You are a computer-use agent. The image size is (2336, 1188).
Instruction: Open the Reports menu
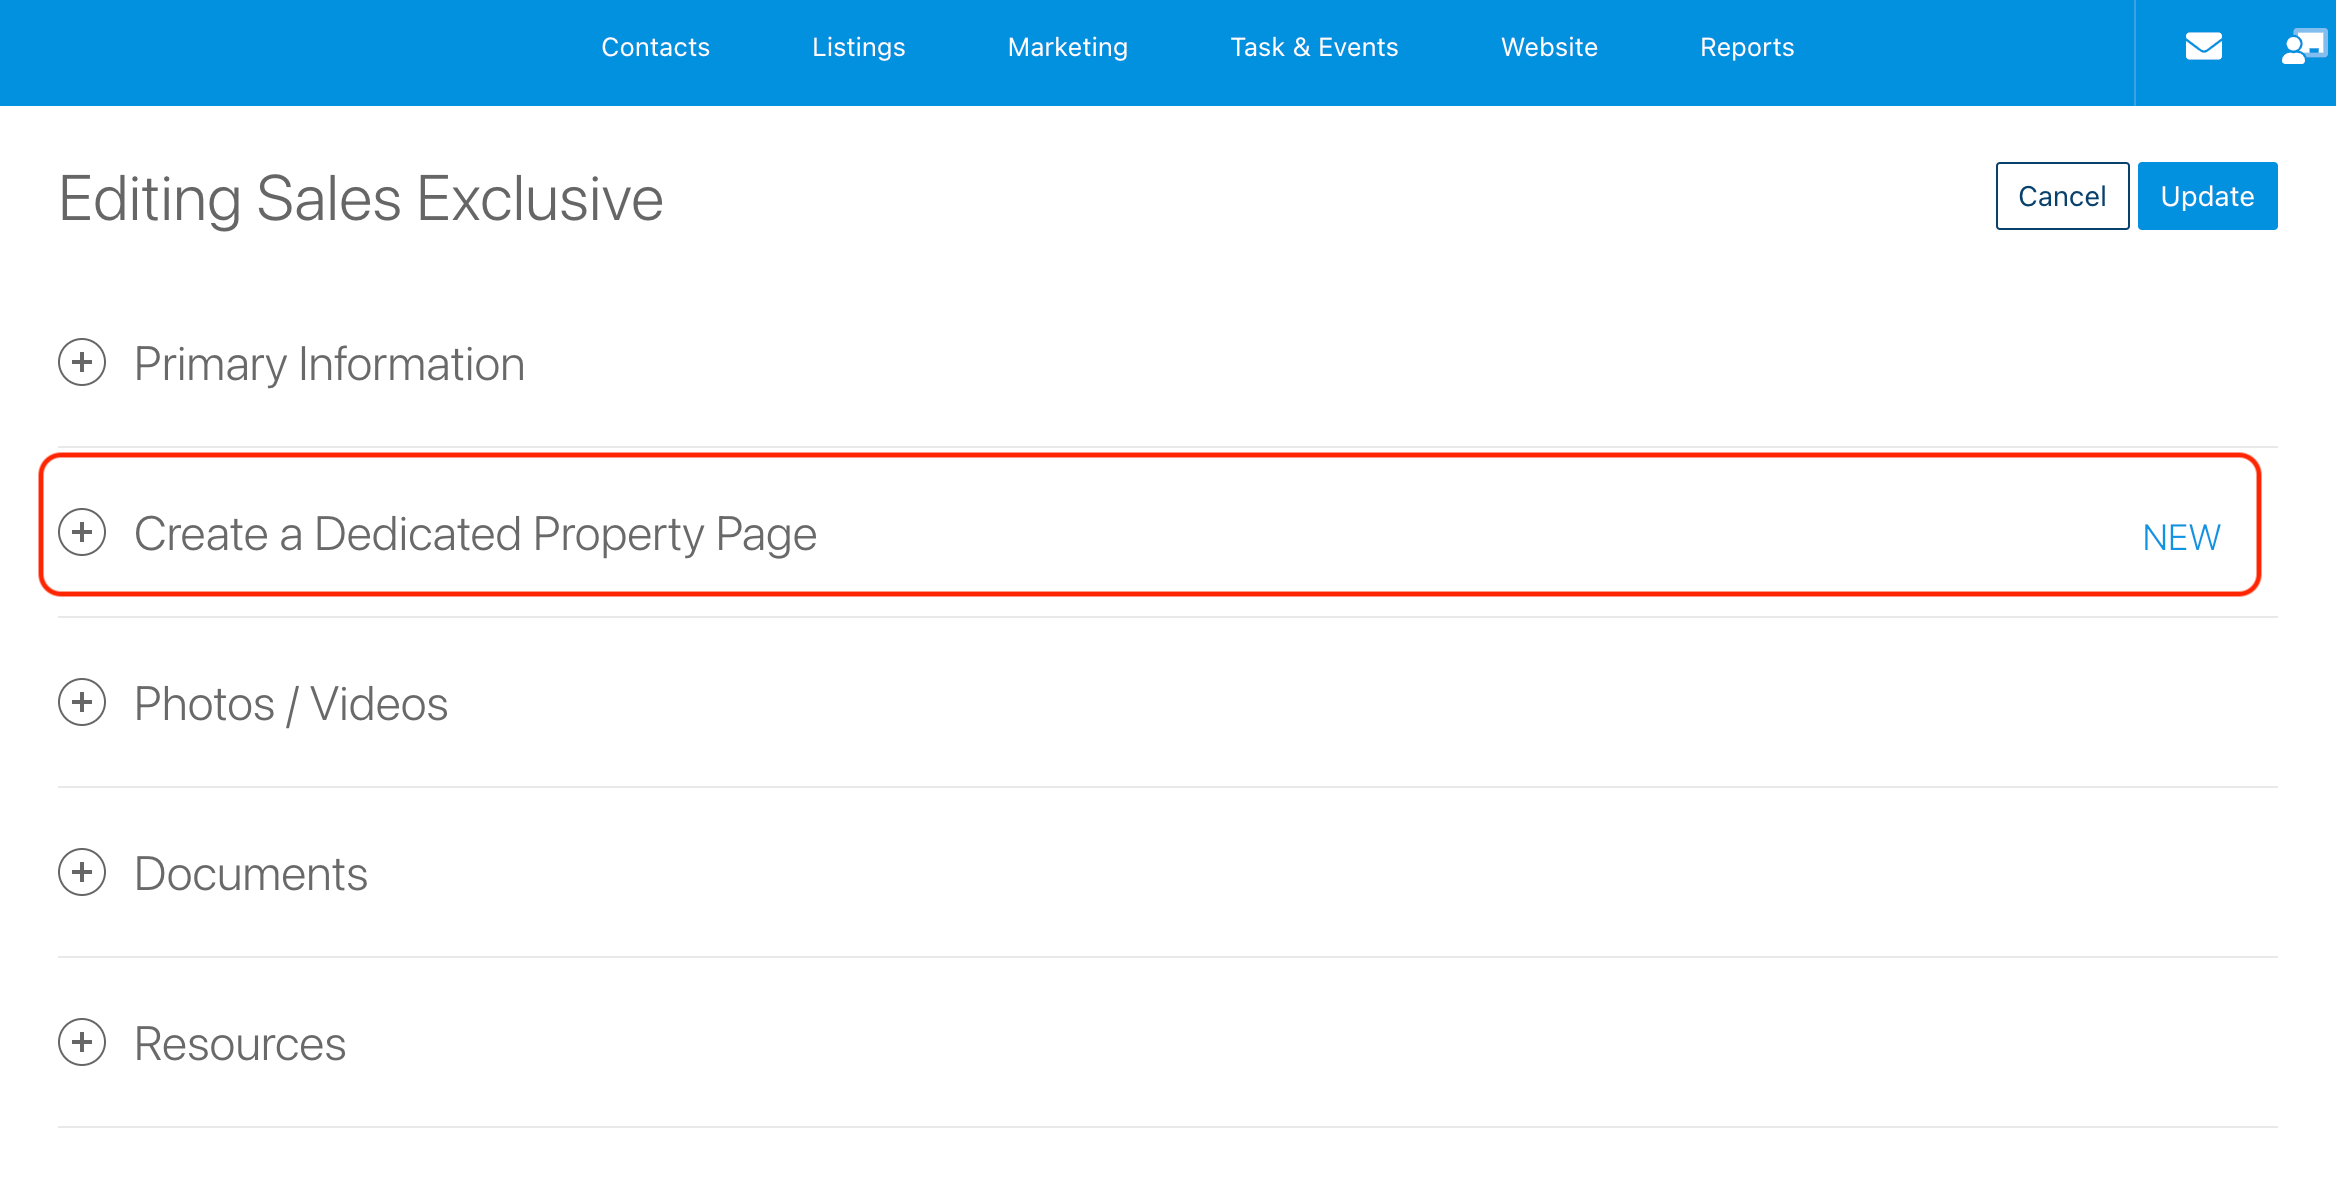pyautogui.click(x=1747, y=47)
